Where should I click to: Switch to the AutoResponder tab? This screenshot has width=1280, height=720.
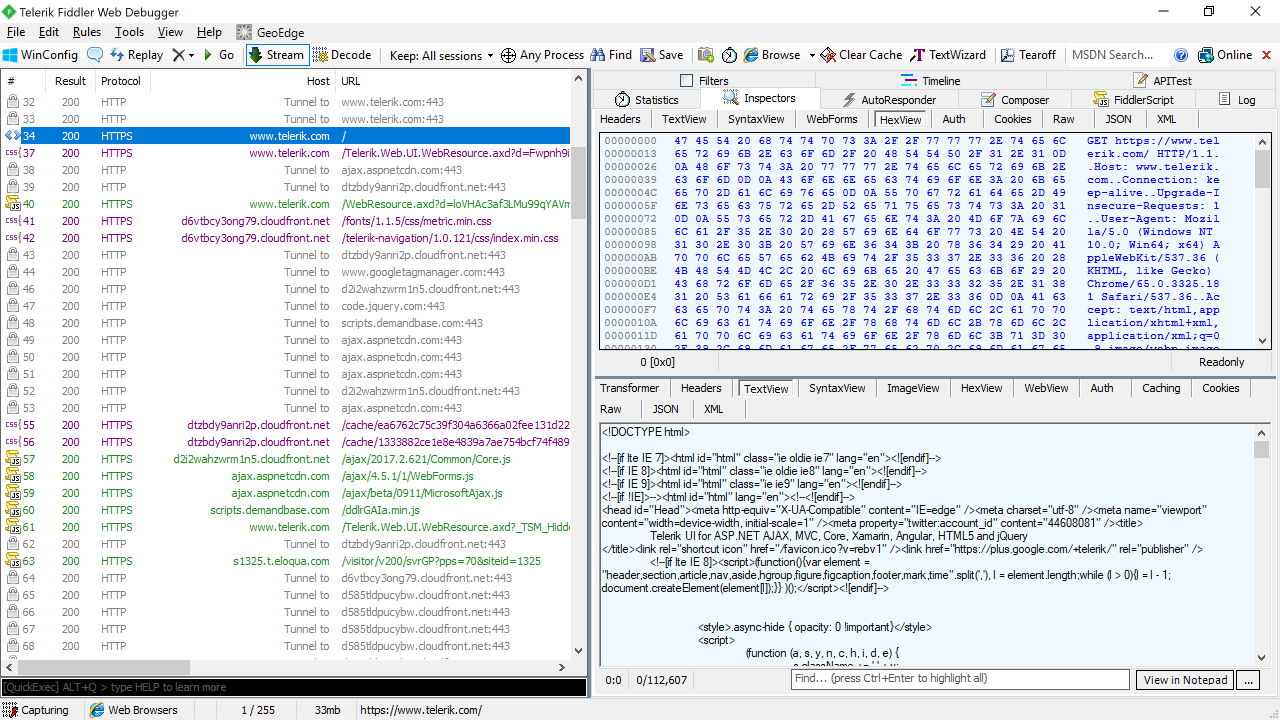(888, 100)
